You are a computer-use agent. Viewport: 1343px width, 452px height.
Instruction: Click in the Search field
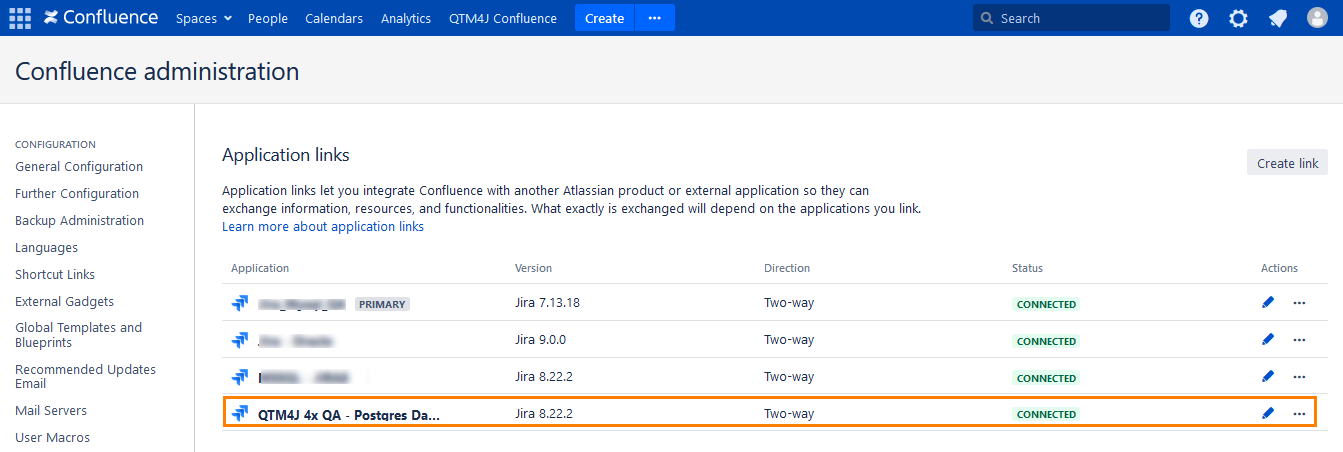point(1071,18)
